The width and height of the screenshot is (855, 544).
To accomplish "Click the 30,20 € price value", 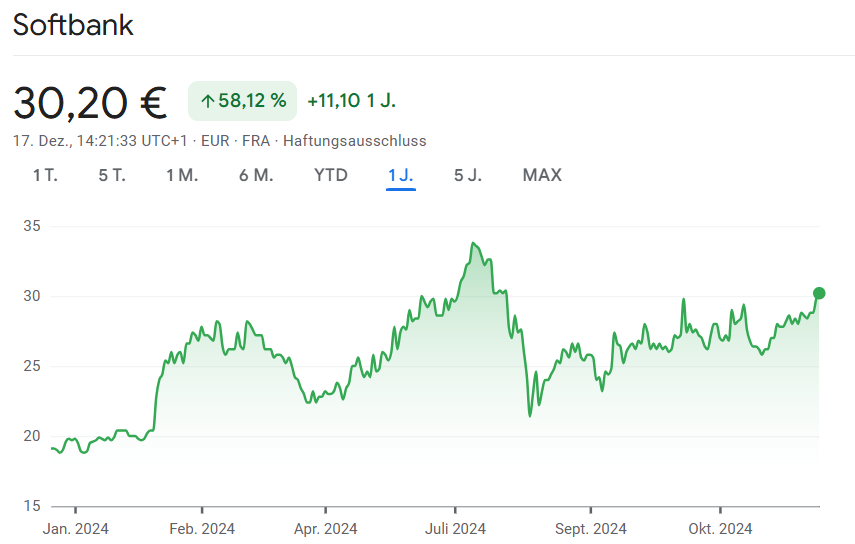I will [x=90, y=102].
